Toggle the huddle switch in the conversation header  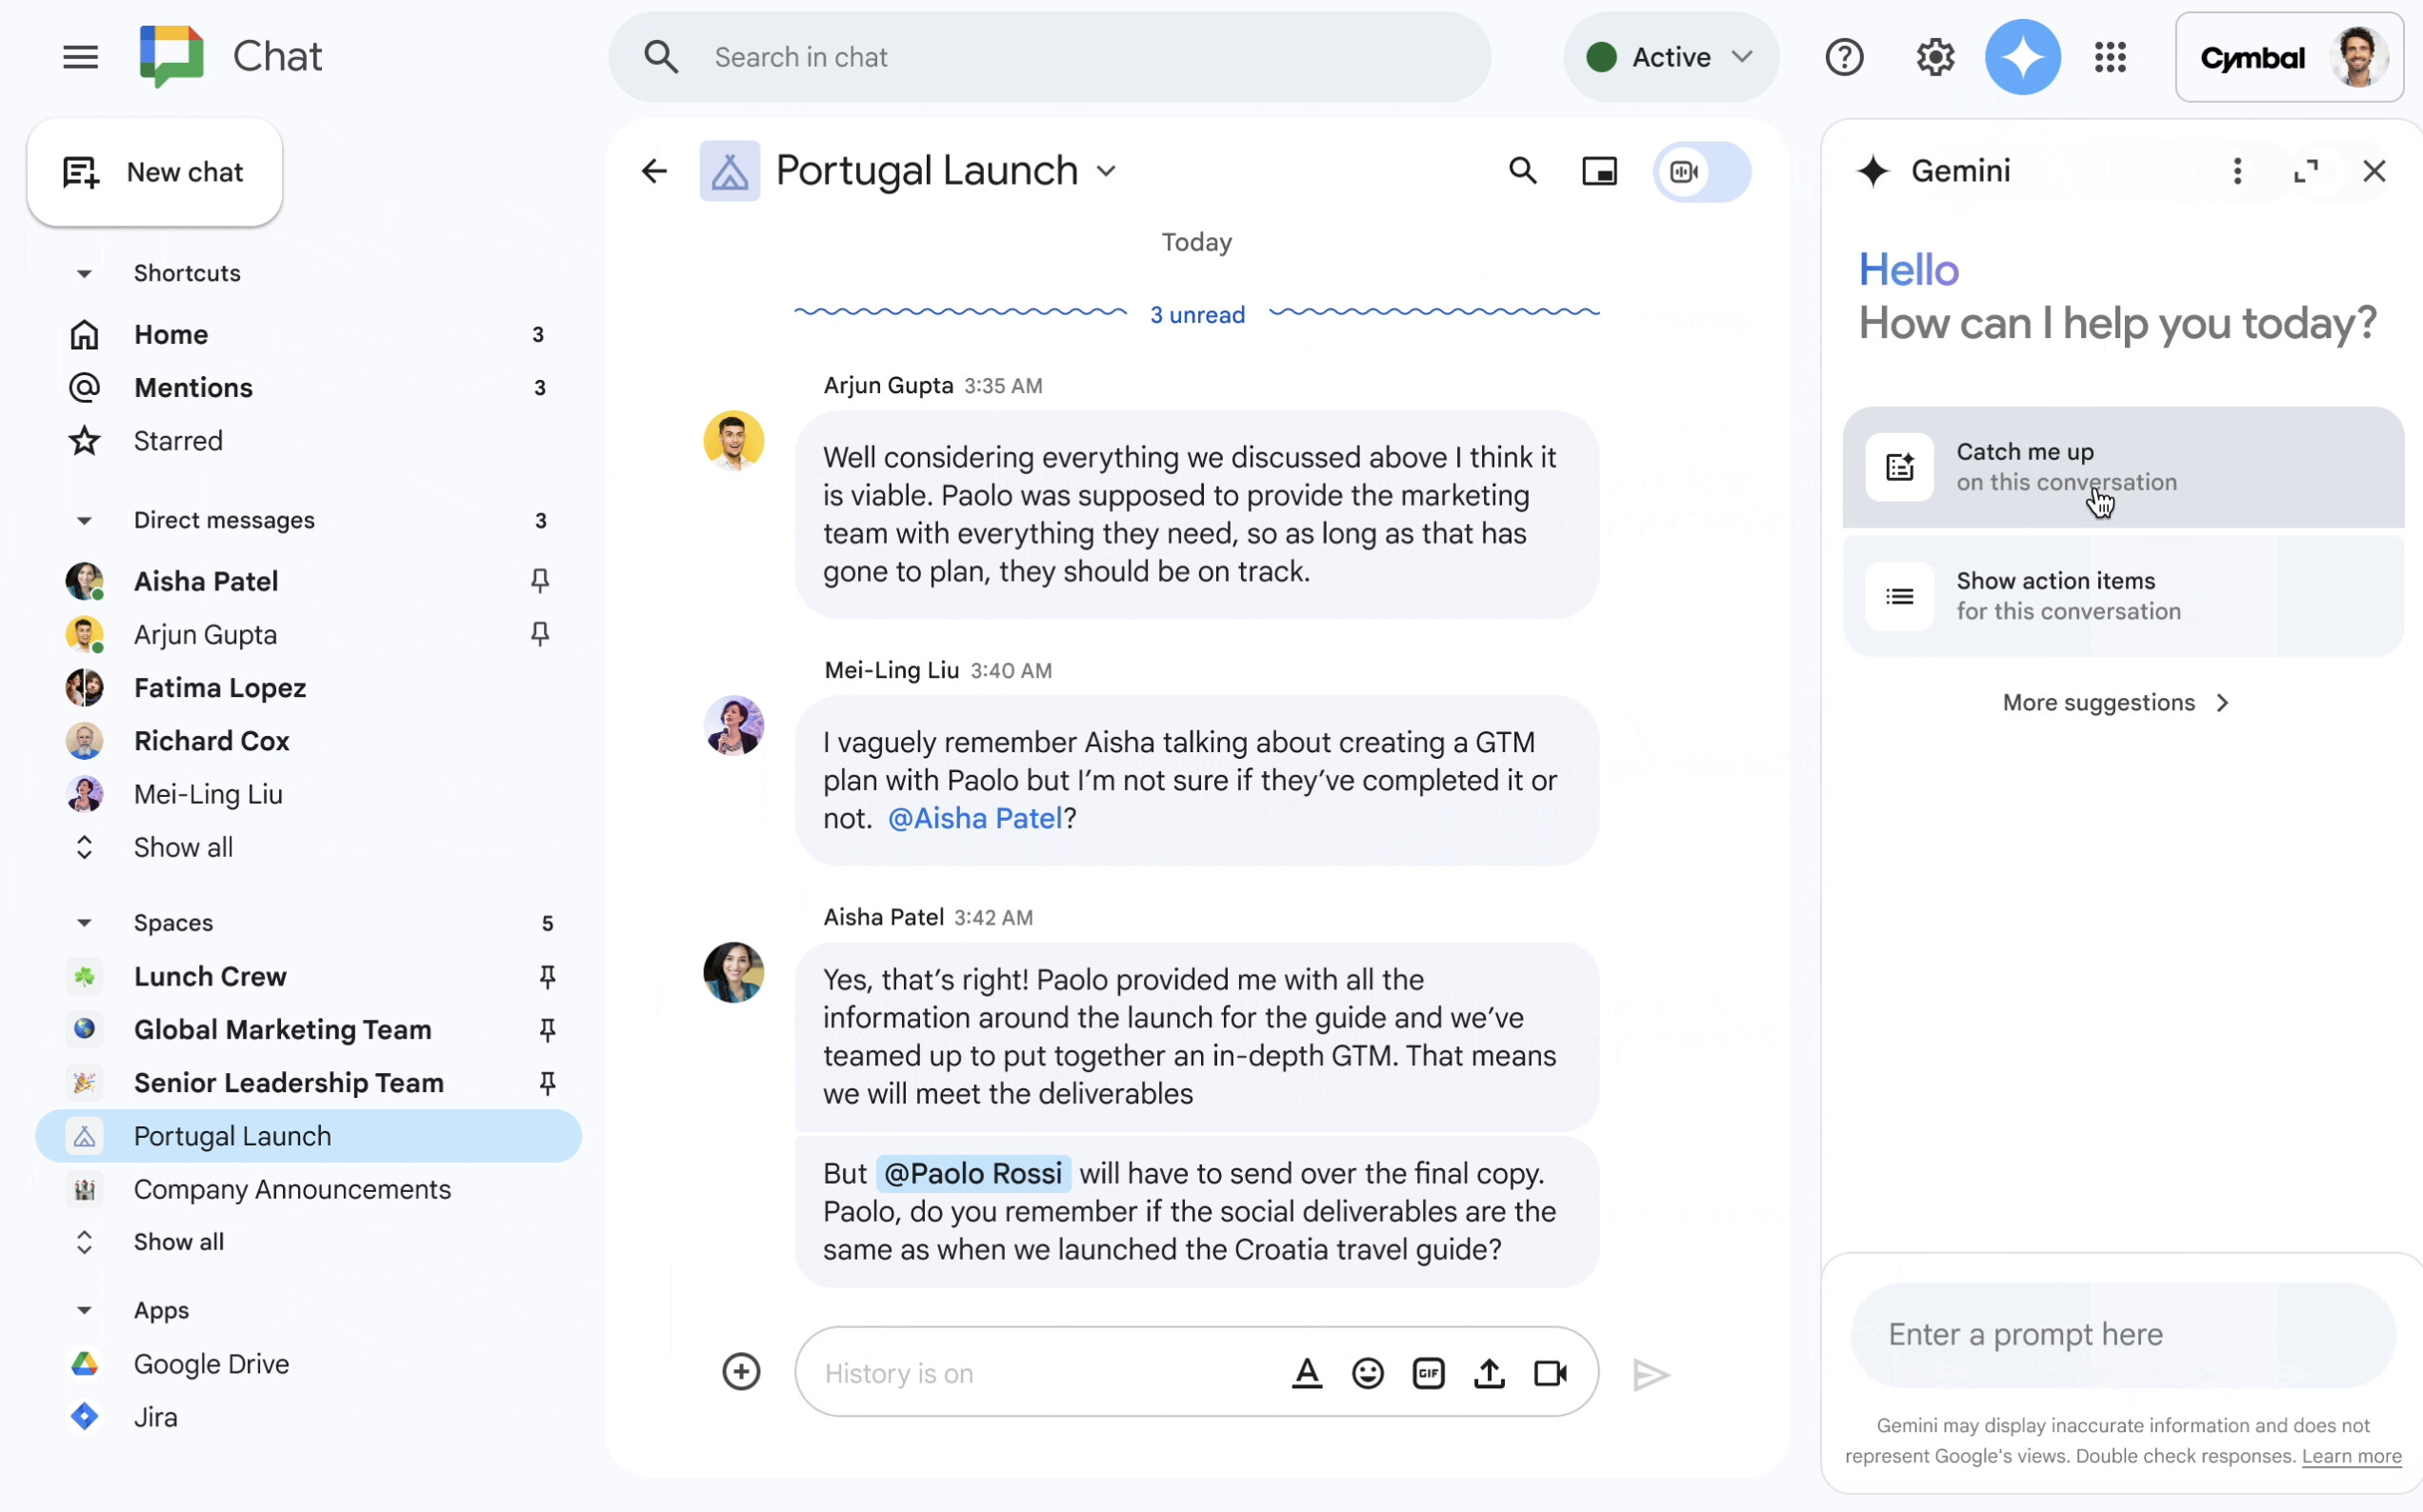click(x=1702, y=171)
